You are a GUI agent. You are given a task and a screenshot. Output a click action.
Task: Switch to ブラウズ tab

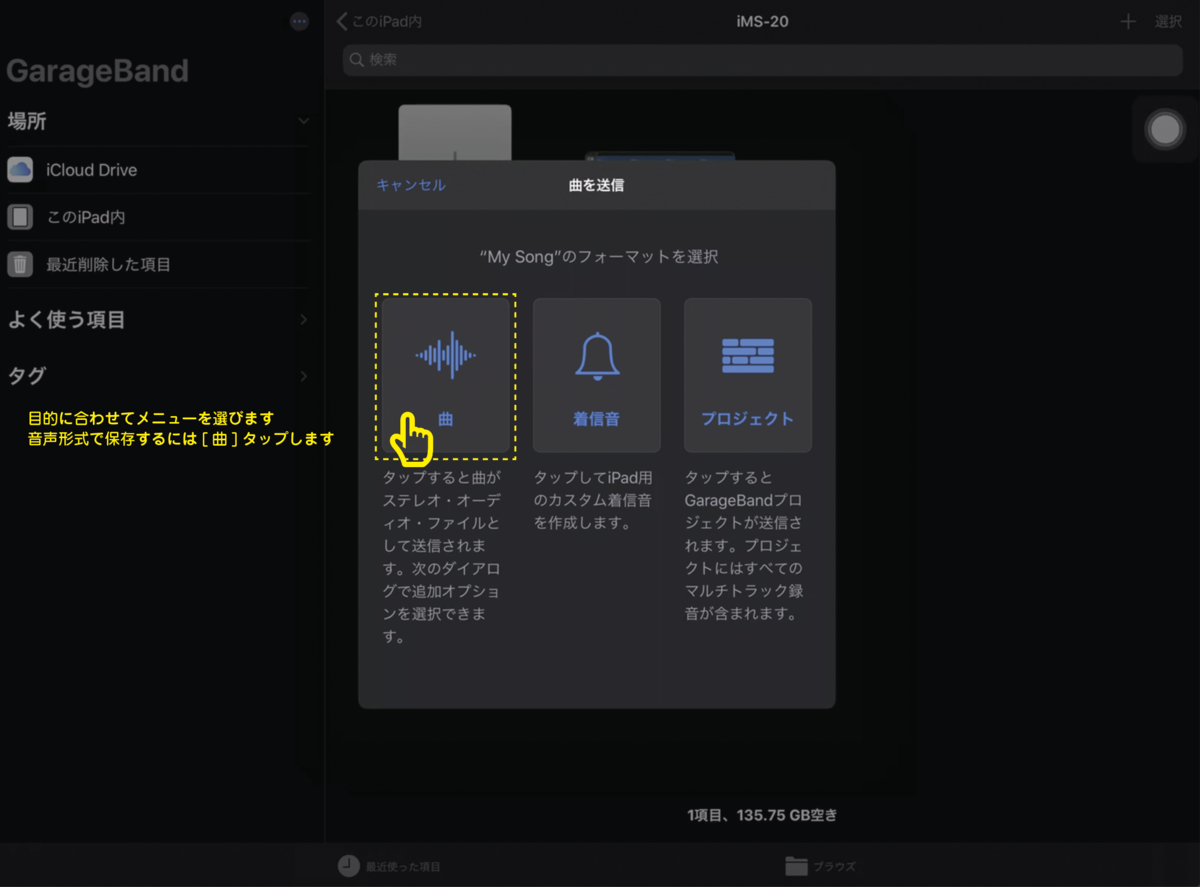click(820, 866)
